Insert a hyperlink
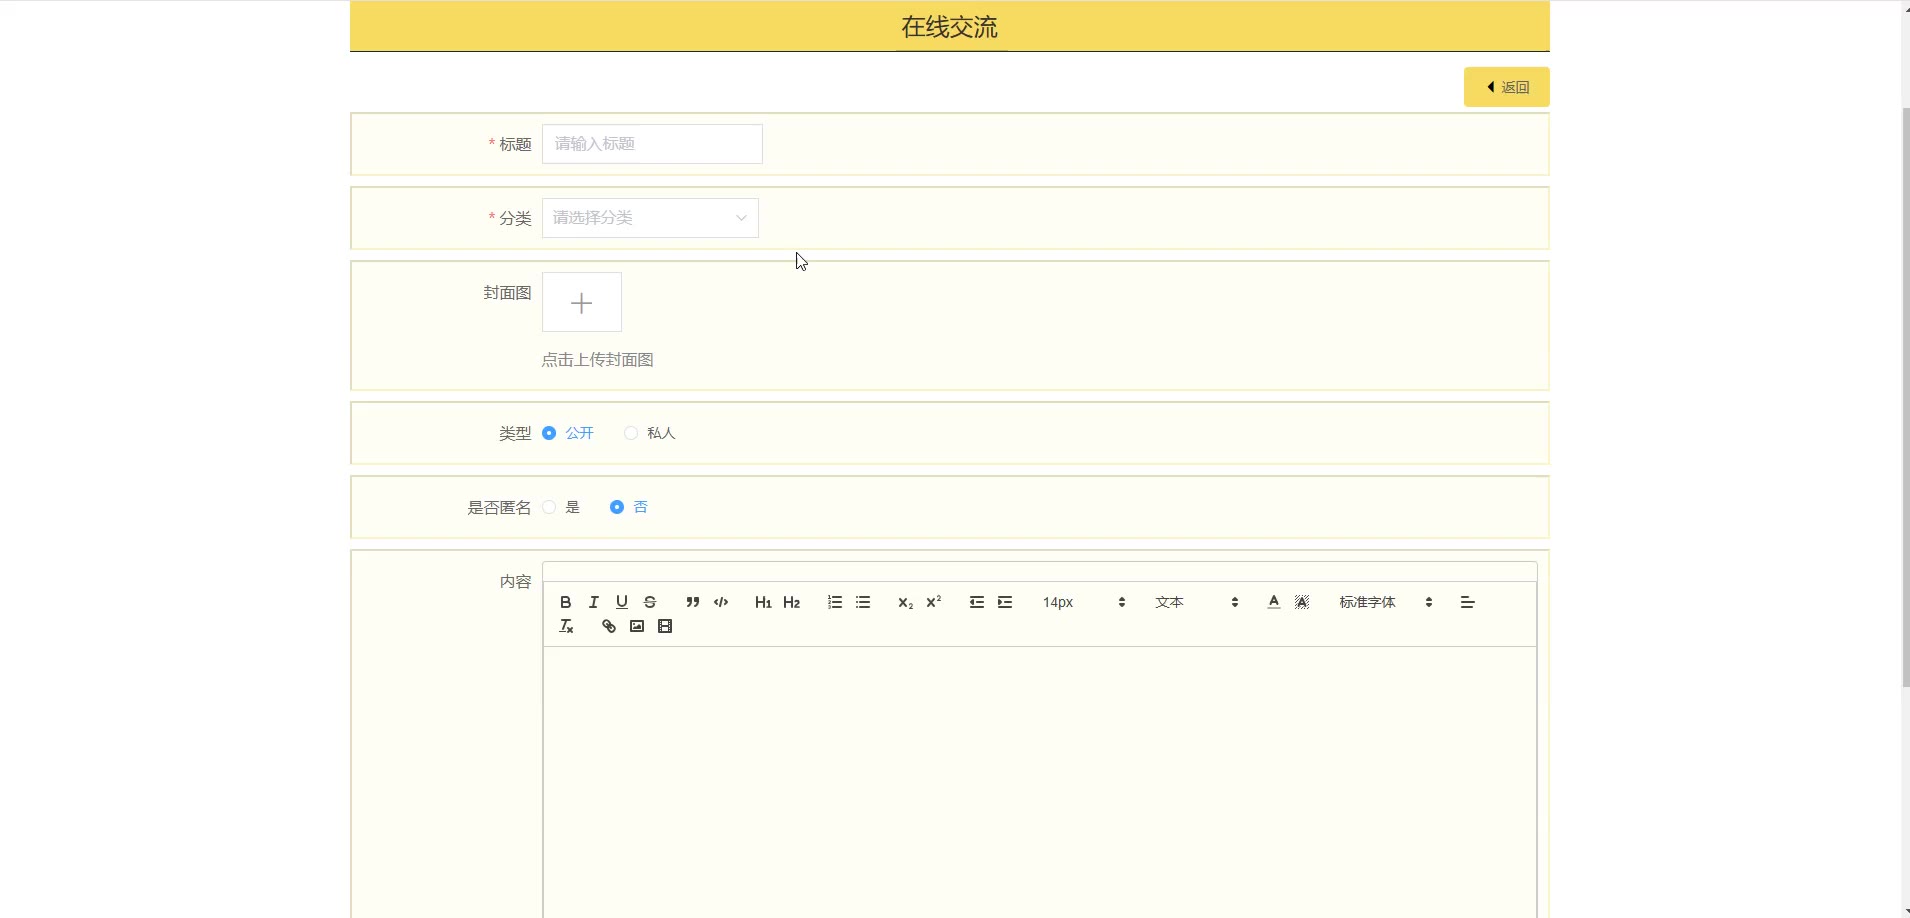1910x918 pixels. 608,626
